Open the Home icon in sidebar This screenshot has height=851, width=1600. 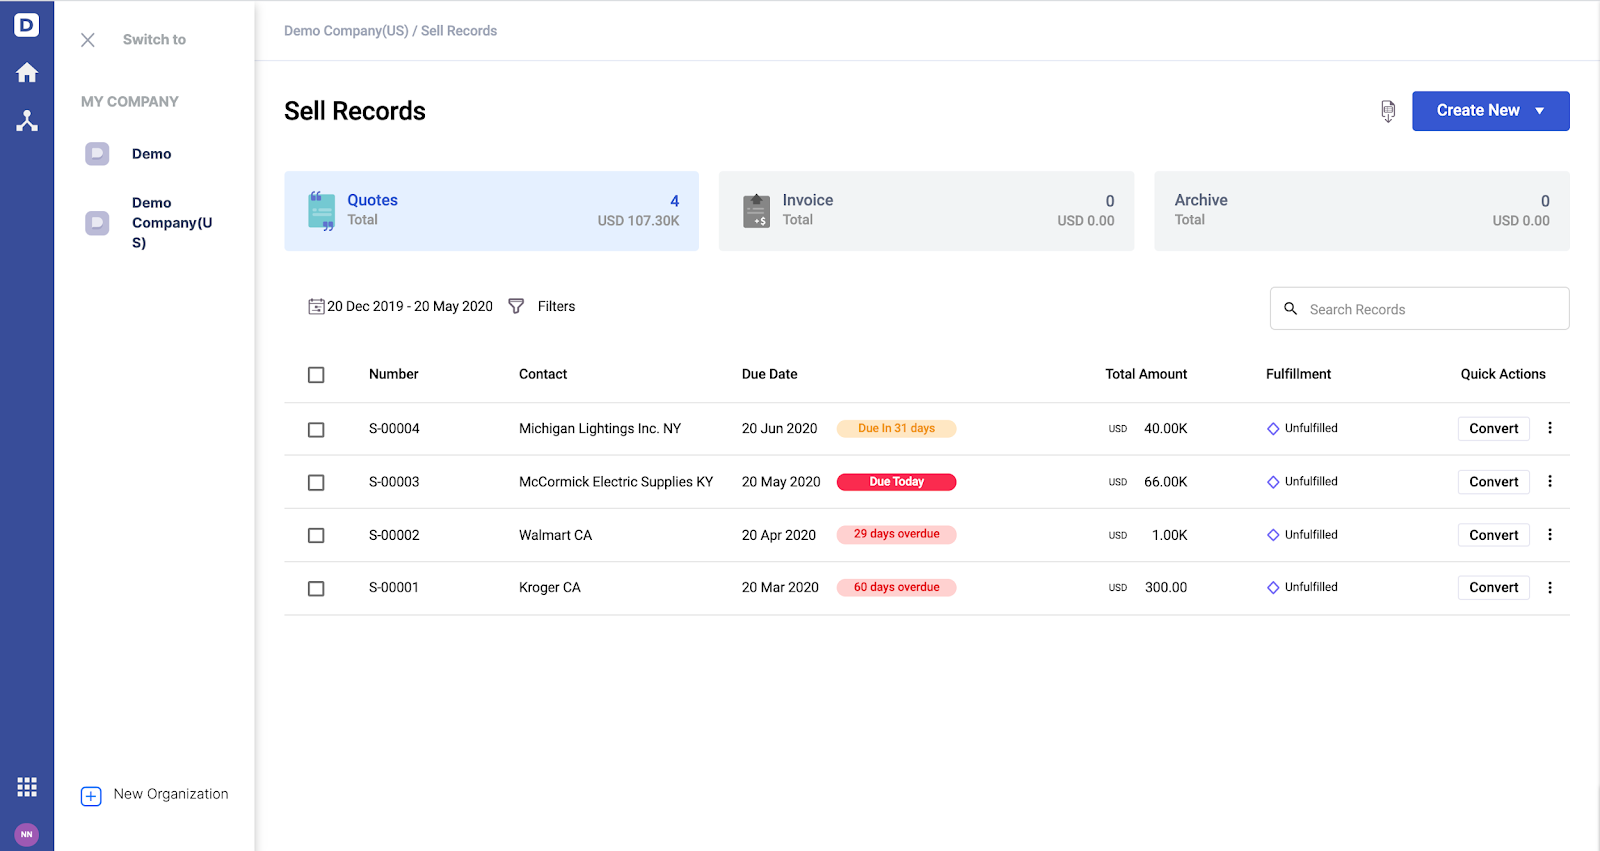(27, 72)
